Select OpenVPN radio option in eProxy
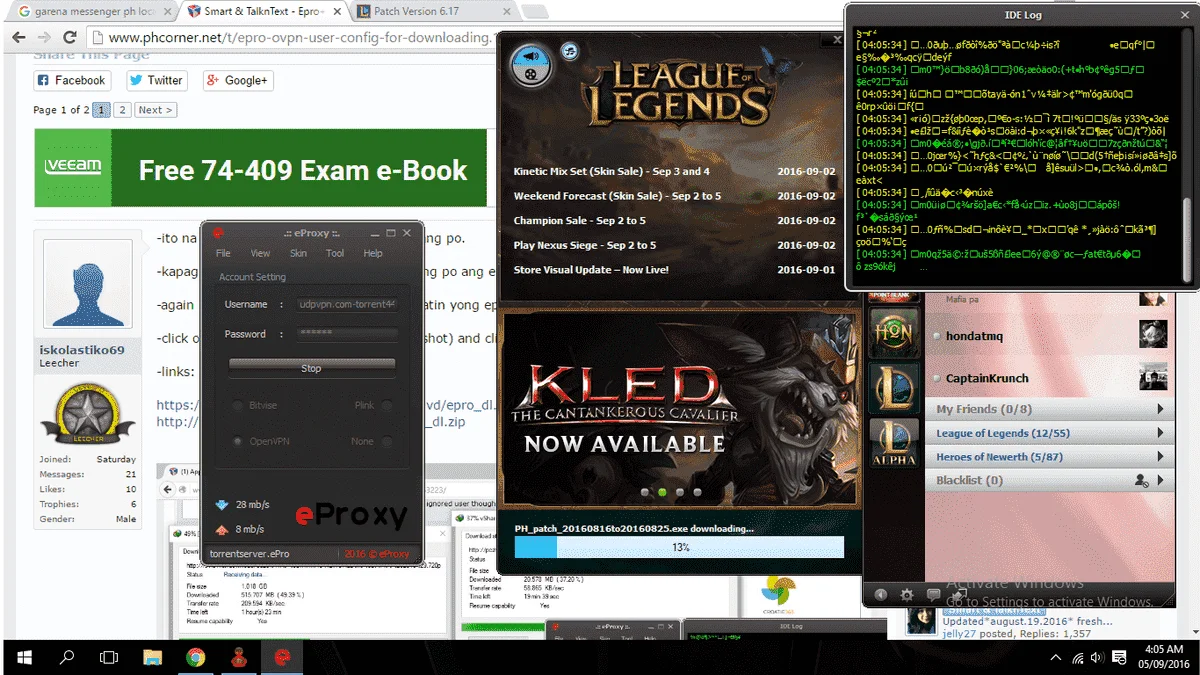1200x675 pixels. [x=238, y=441]
